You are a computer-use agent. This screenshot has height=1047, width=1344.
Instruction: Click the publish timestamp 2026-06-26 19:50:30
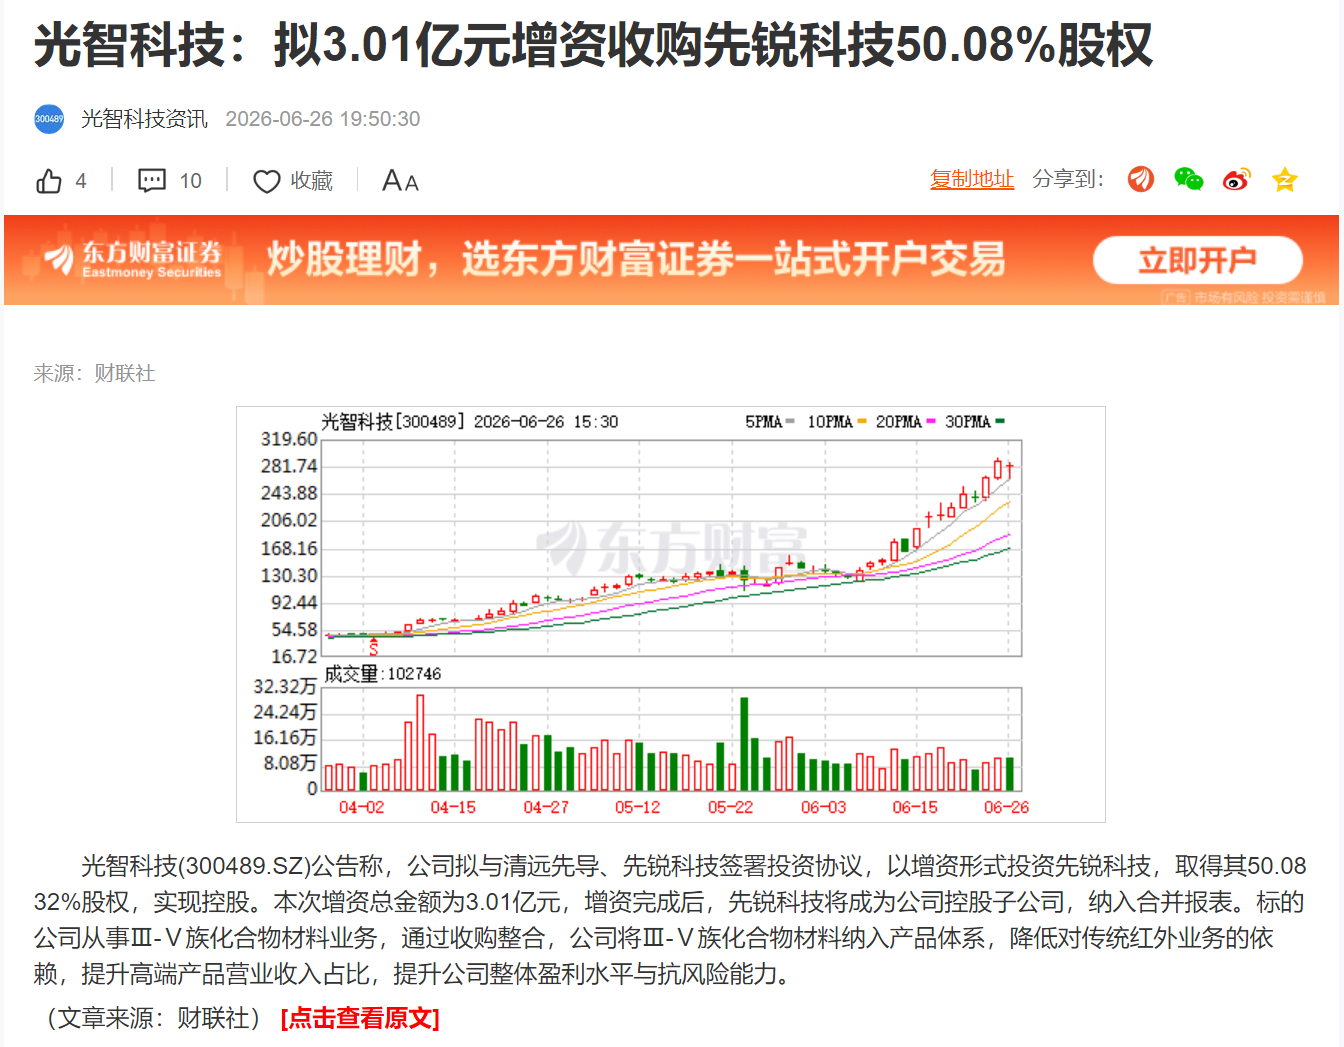323,119
